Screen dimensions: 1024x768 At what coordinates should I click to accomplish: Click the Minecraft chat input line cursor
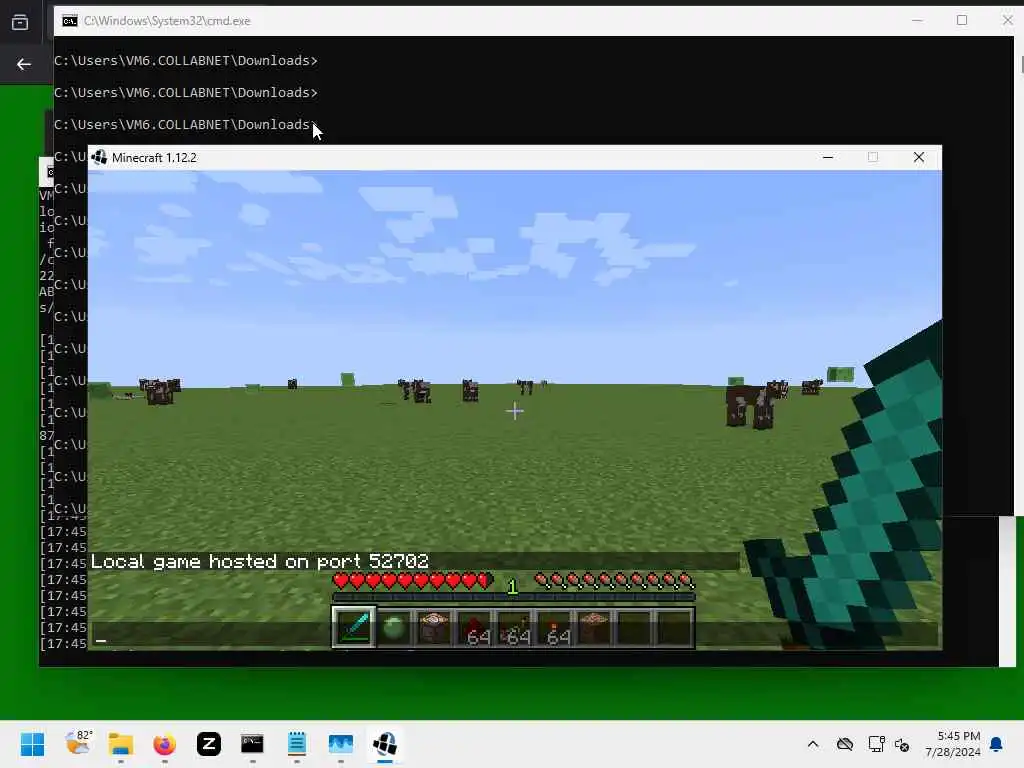click(x=101, y=641)
